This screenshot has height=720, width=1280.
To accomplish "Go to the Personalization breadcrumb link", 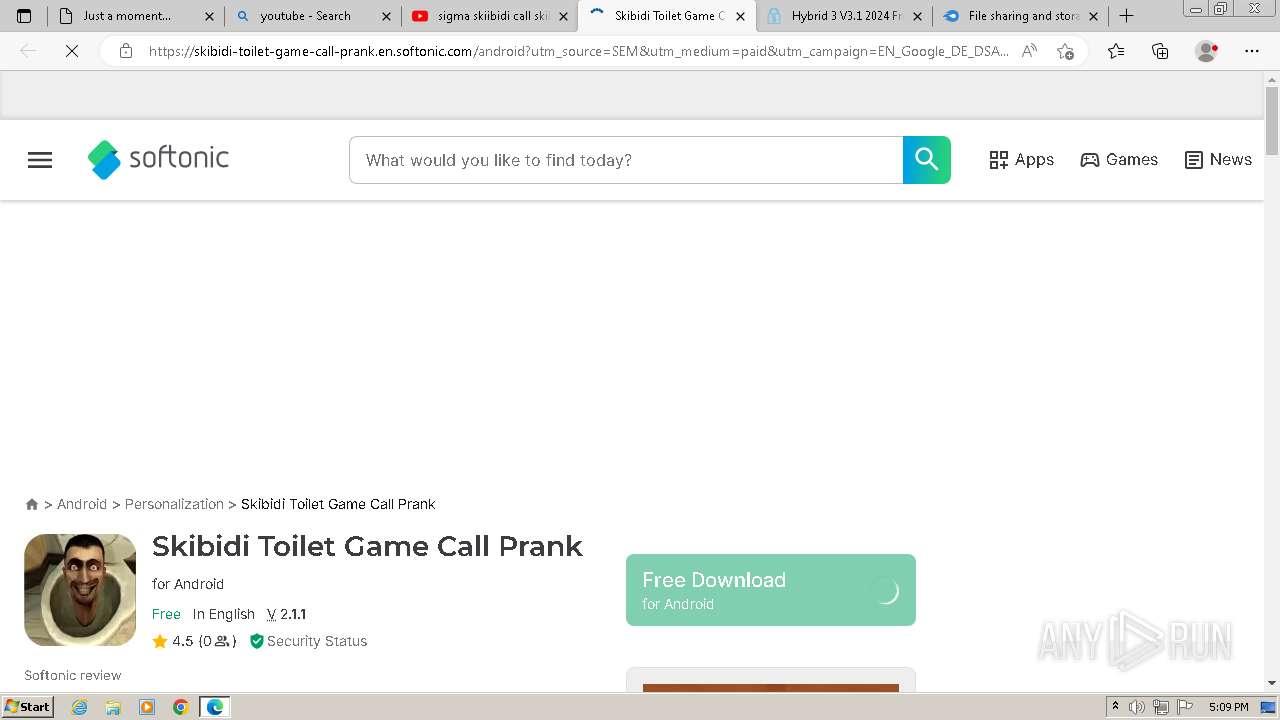I will [x=174, y=504].
